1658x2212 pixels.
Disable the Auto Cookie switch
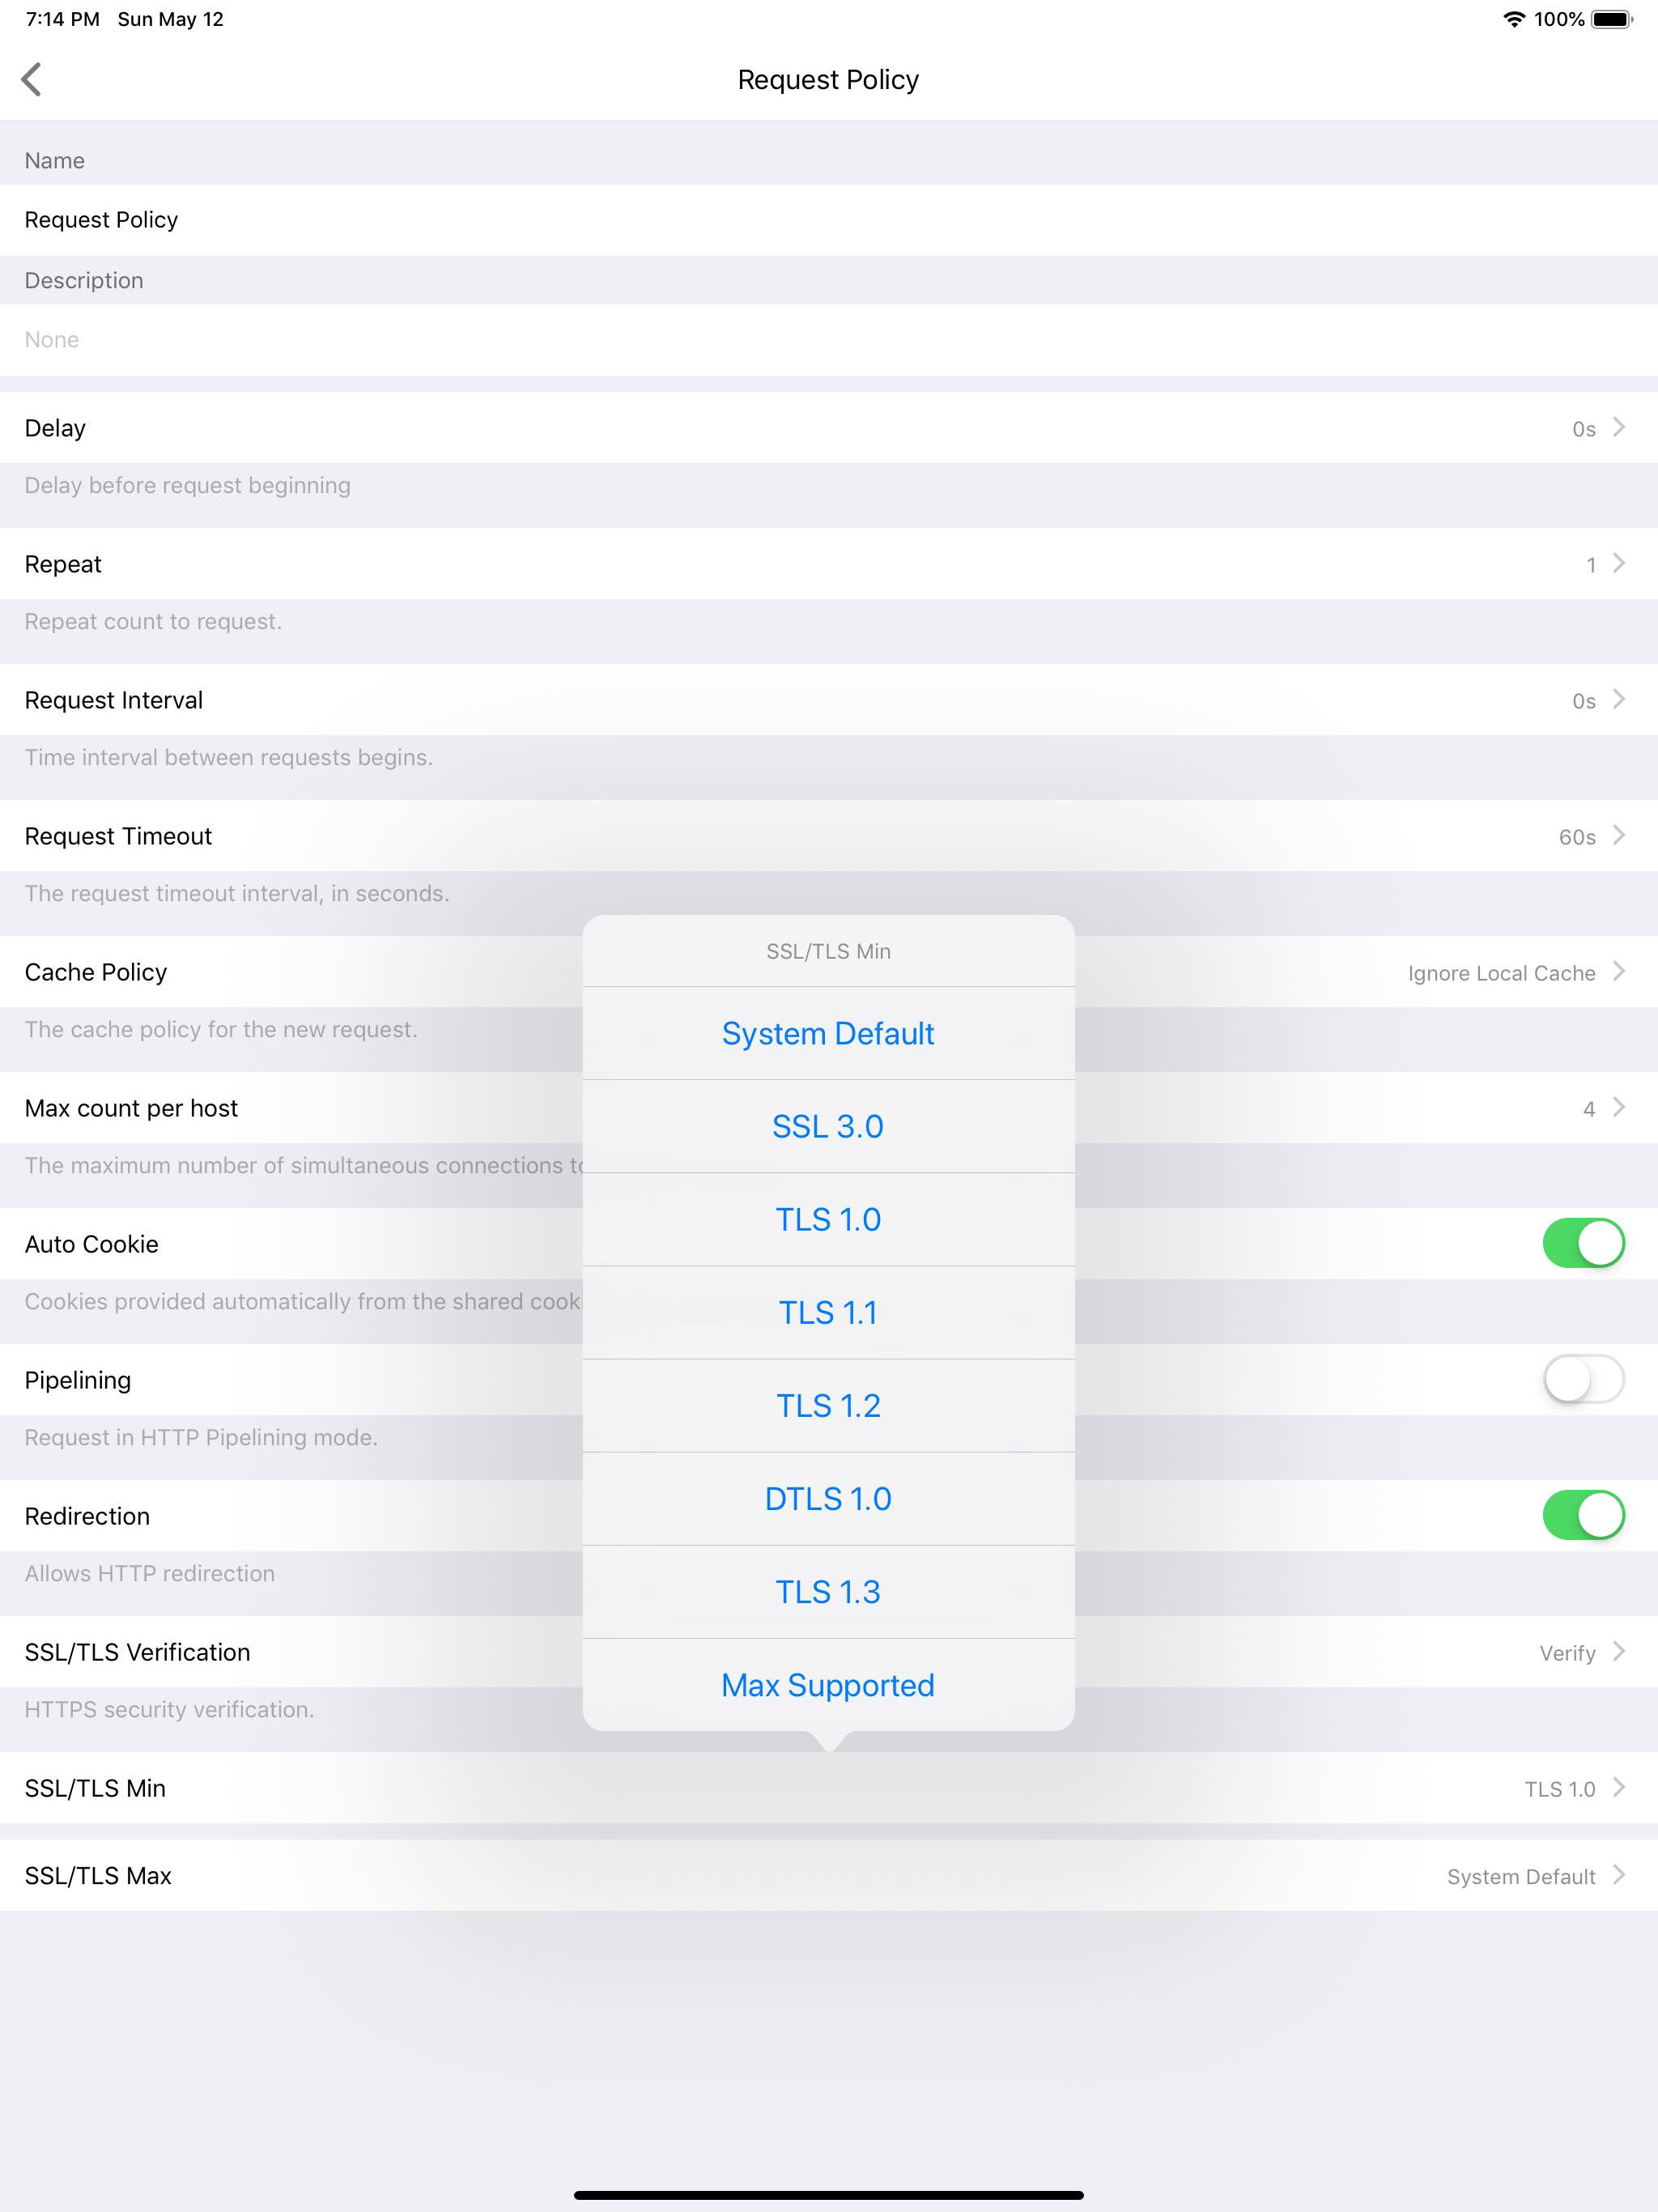1583,1243
